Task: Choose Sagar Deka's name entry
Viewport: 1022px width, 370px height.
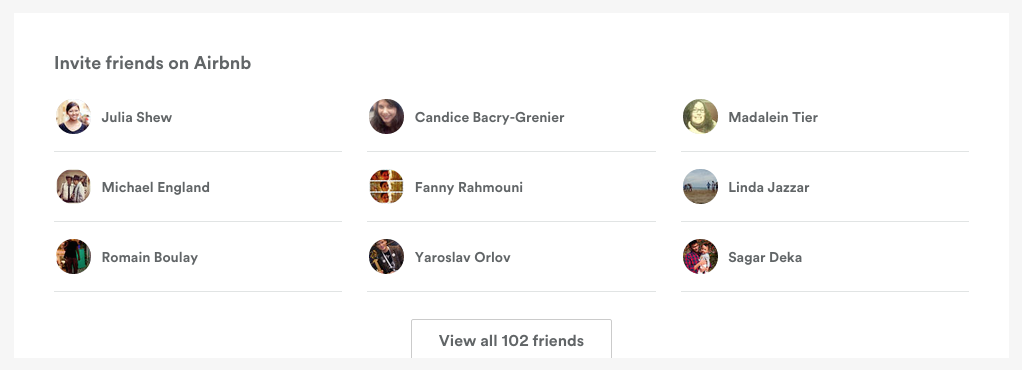Action: pyautogui.click(x=765, y=257)
